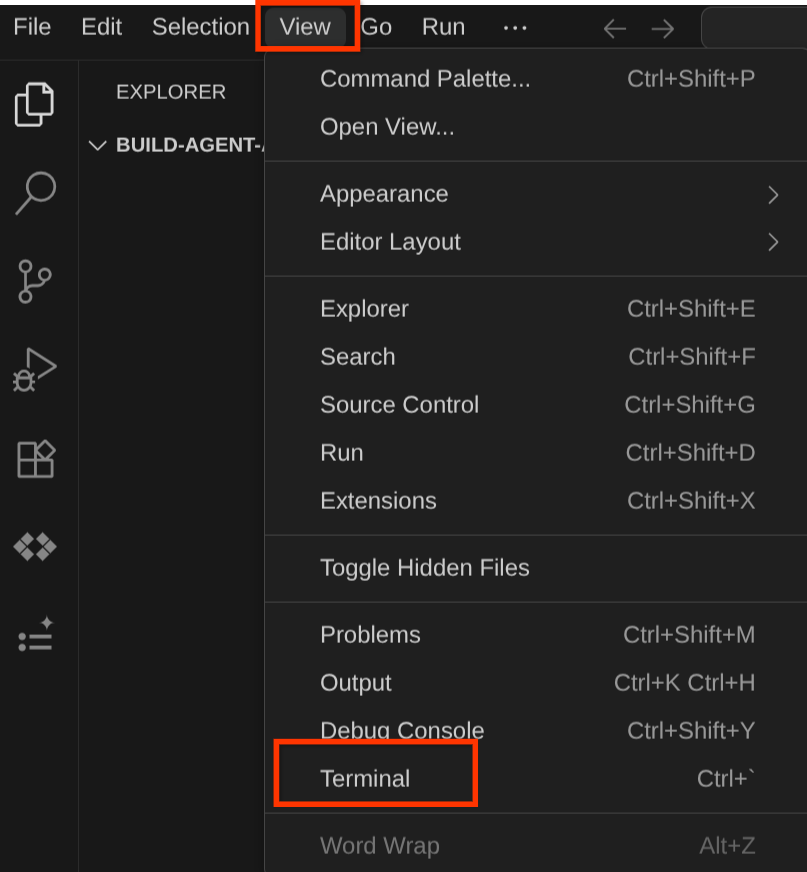Open the Extensions marketplace icon
Image resolution: width=807 pixels, height=872 pixels.
tap(36, 459)
